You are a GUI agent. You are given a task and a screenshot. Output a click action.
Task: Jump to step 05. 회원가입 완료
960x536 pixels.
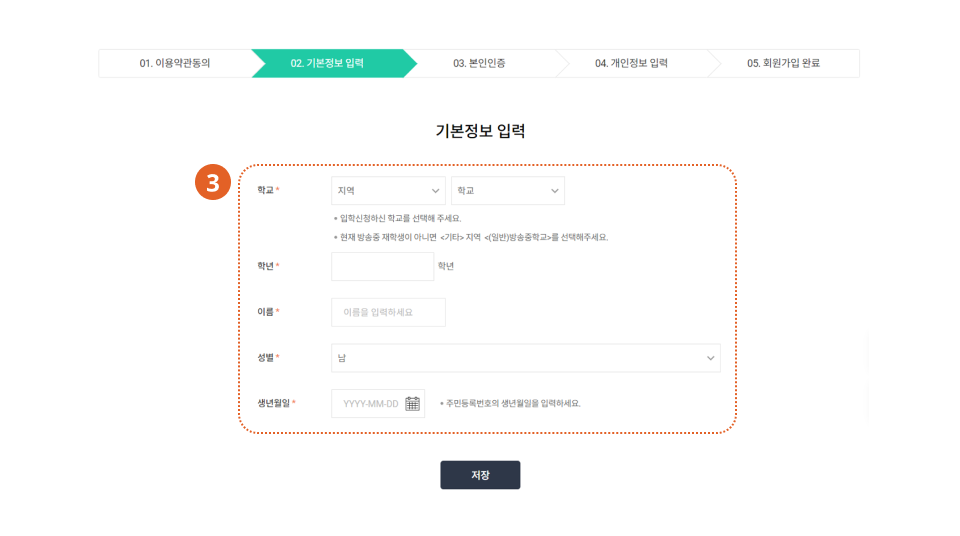pos(783,63)
